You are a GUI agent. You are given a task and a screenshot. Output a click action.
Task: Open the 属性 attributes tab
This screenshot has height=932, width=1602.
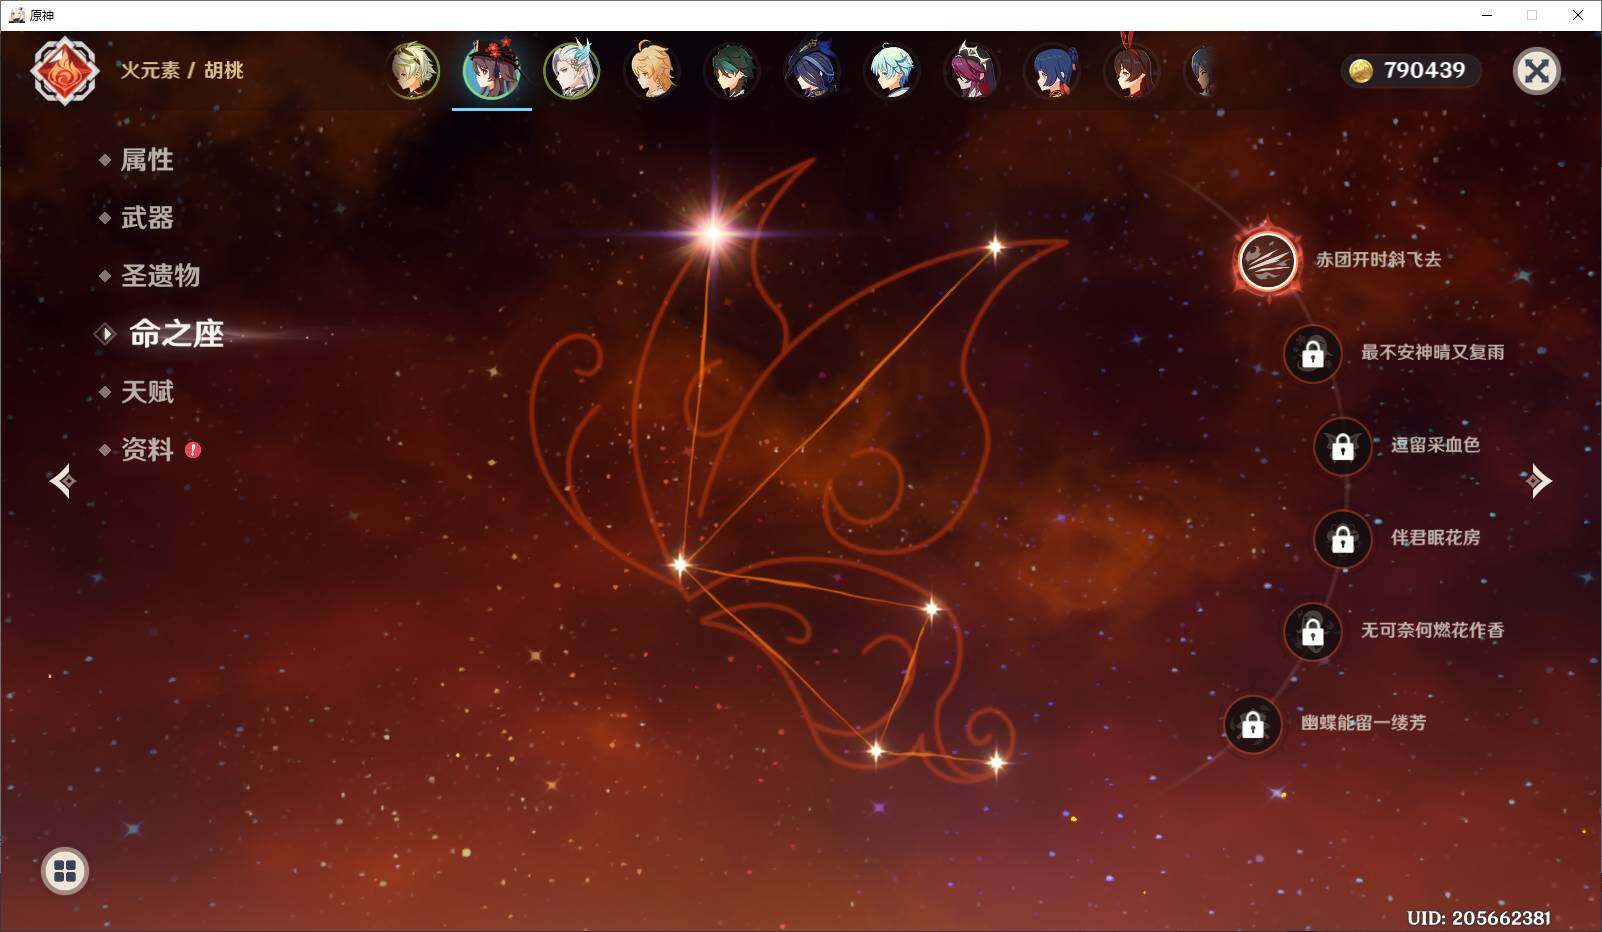146,160
